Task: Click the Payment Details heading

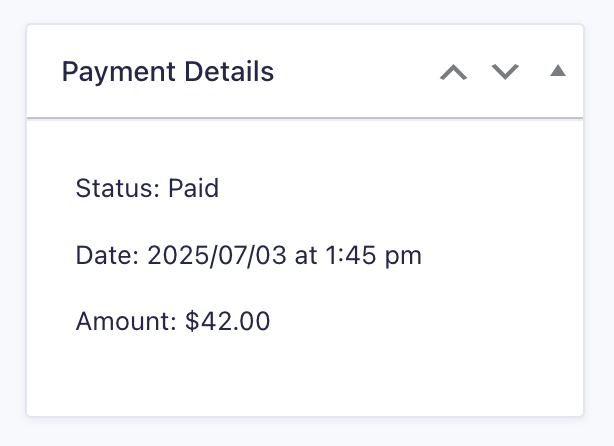Action: 168,72
